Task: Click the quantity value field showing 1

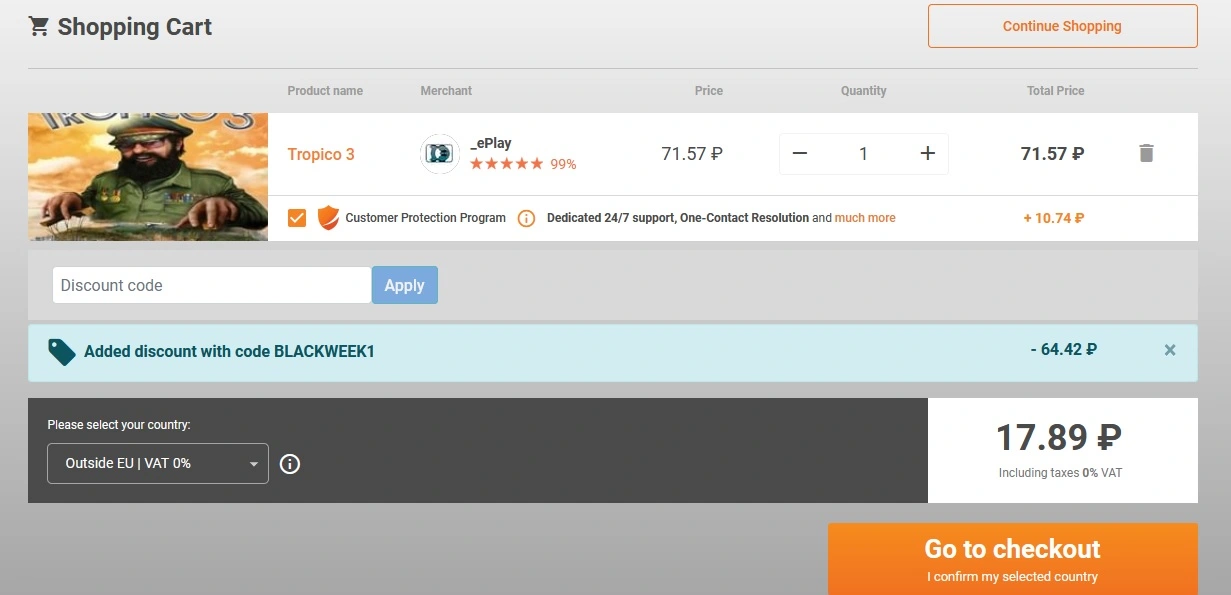Action: [863, 154]
